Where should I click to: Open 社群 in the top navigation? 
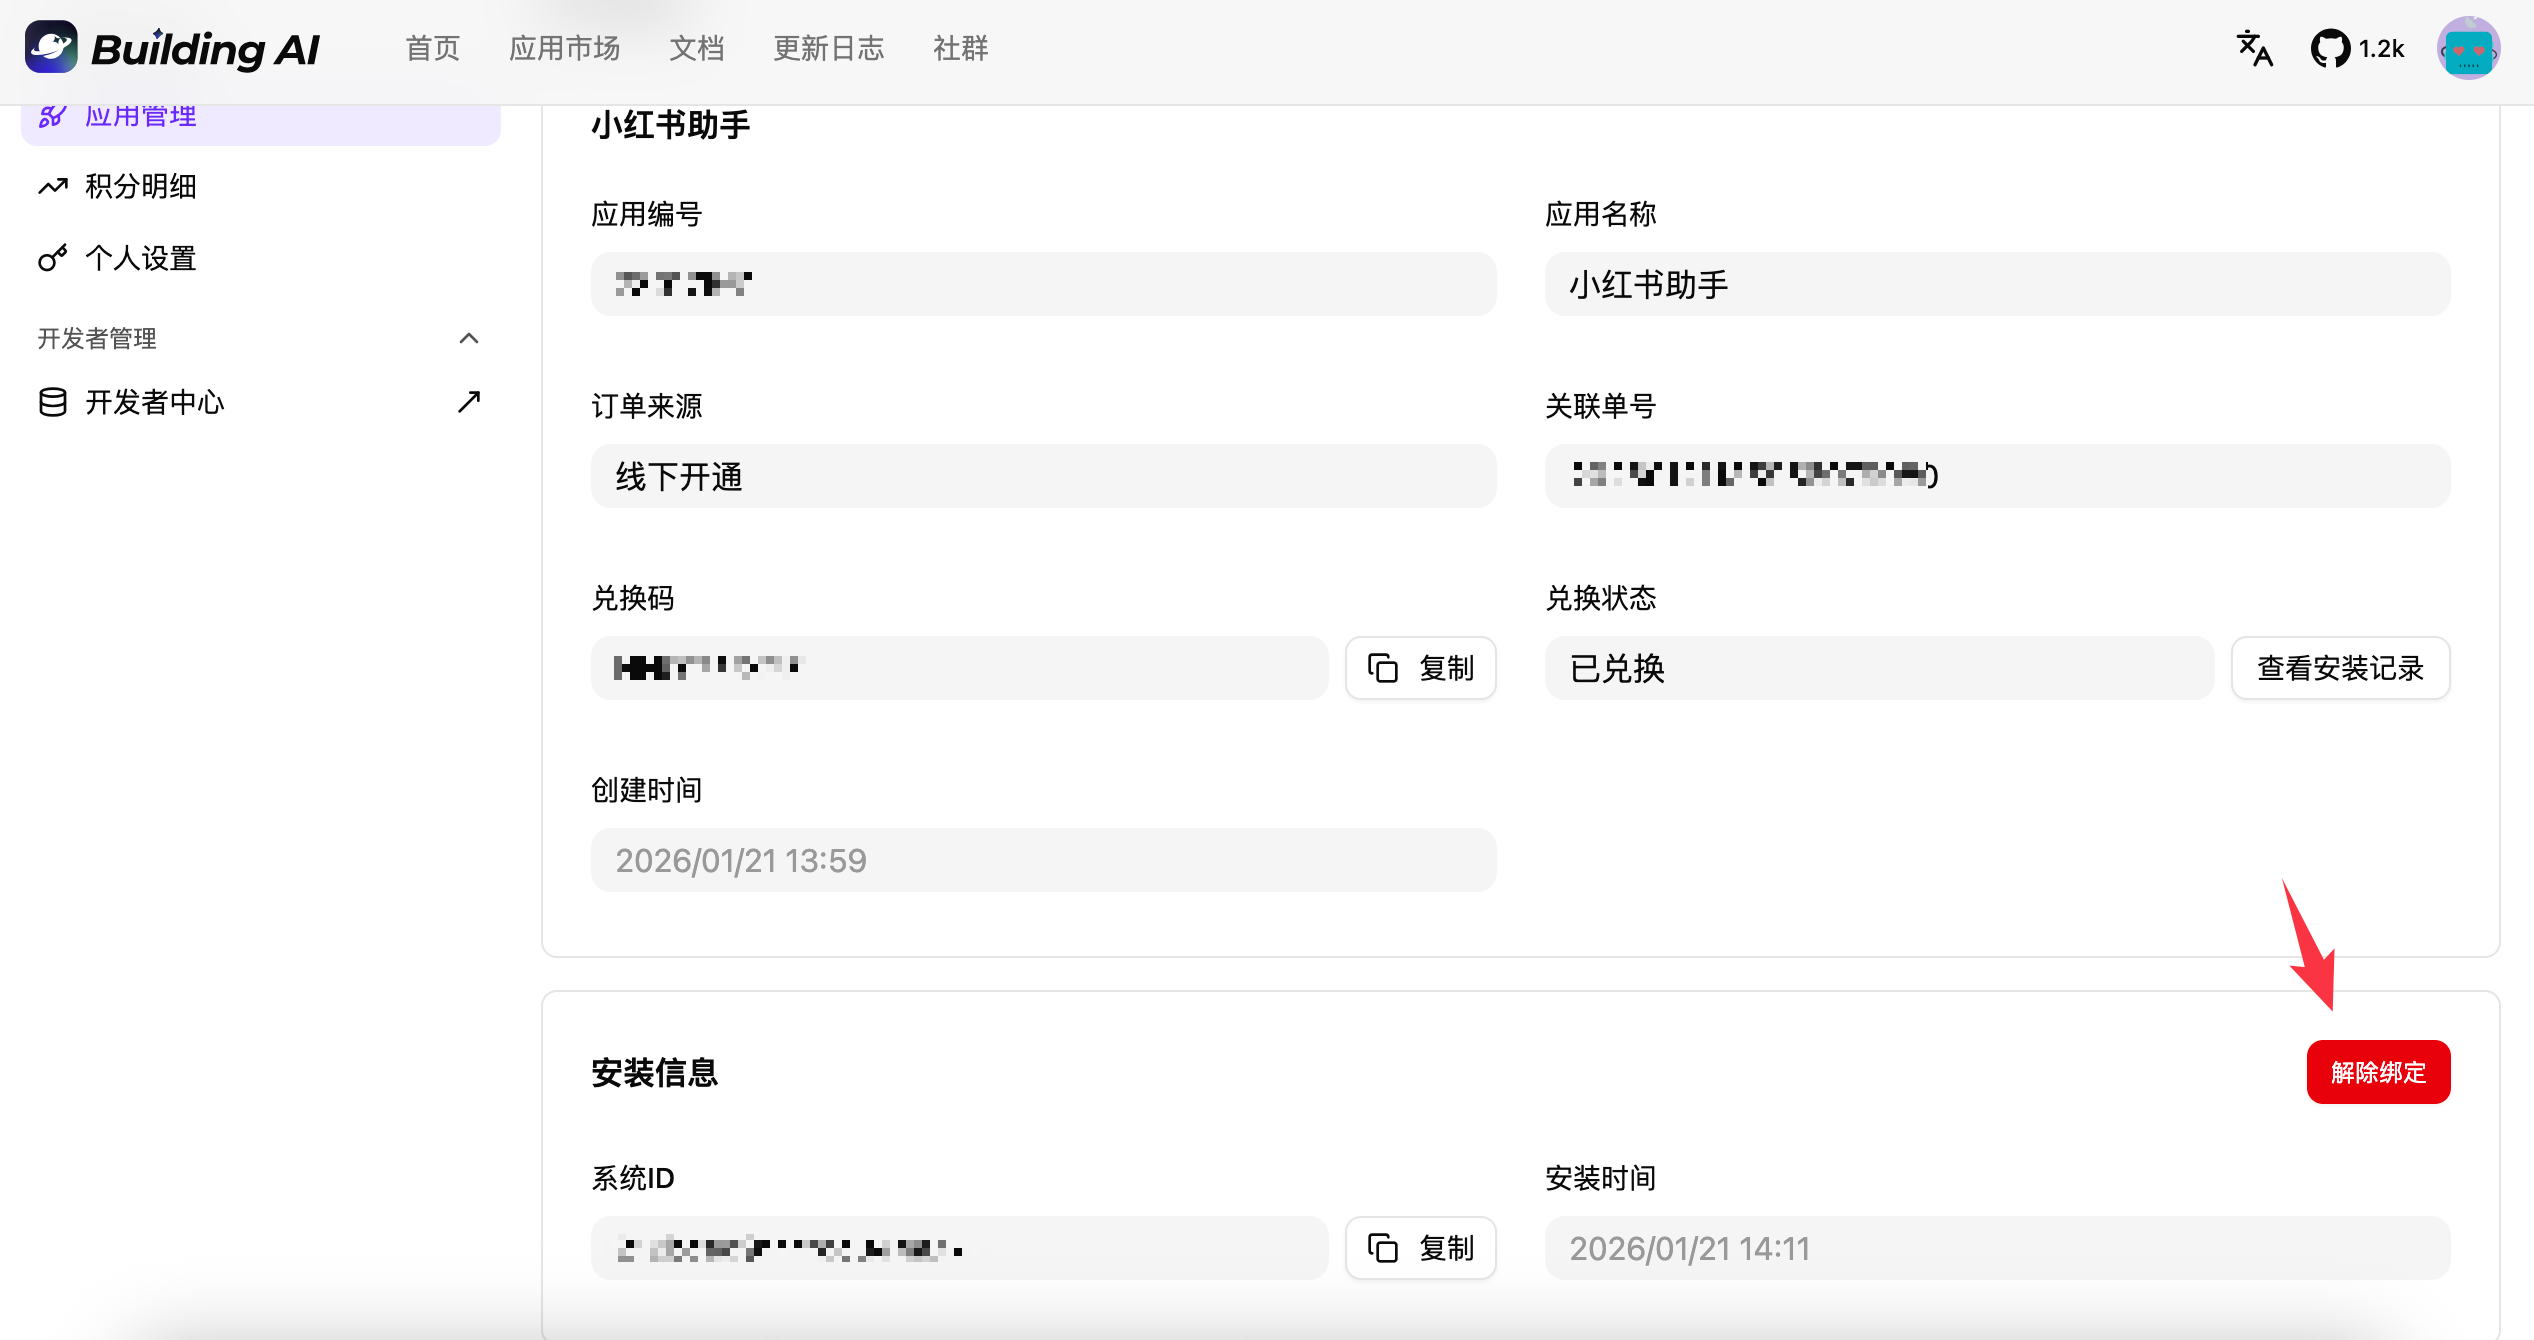(960, 48)
